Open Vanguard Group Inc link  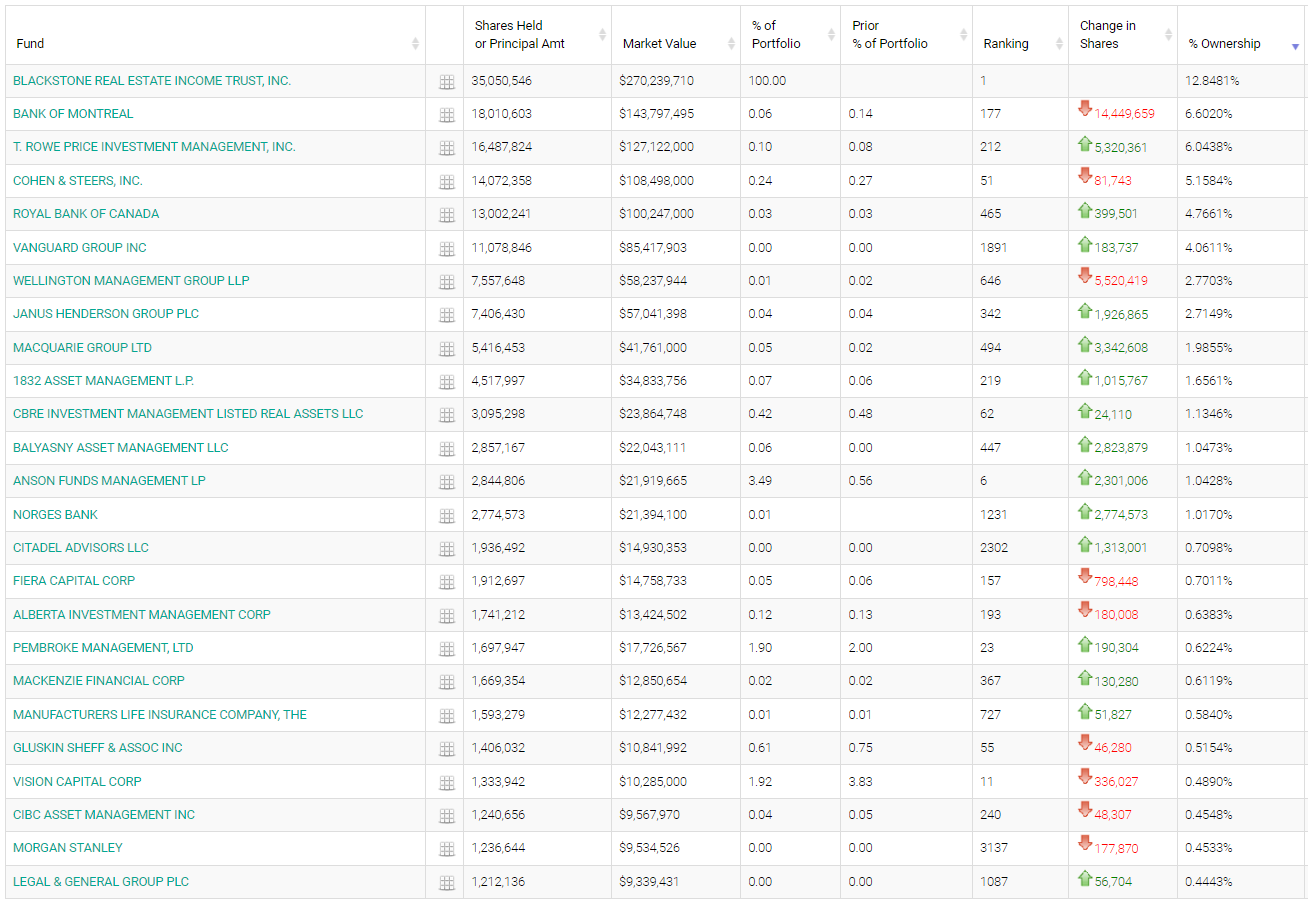tap(80, 248)
